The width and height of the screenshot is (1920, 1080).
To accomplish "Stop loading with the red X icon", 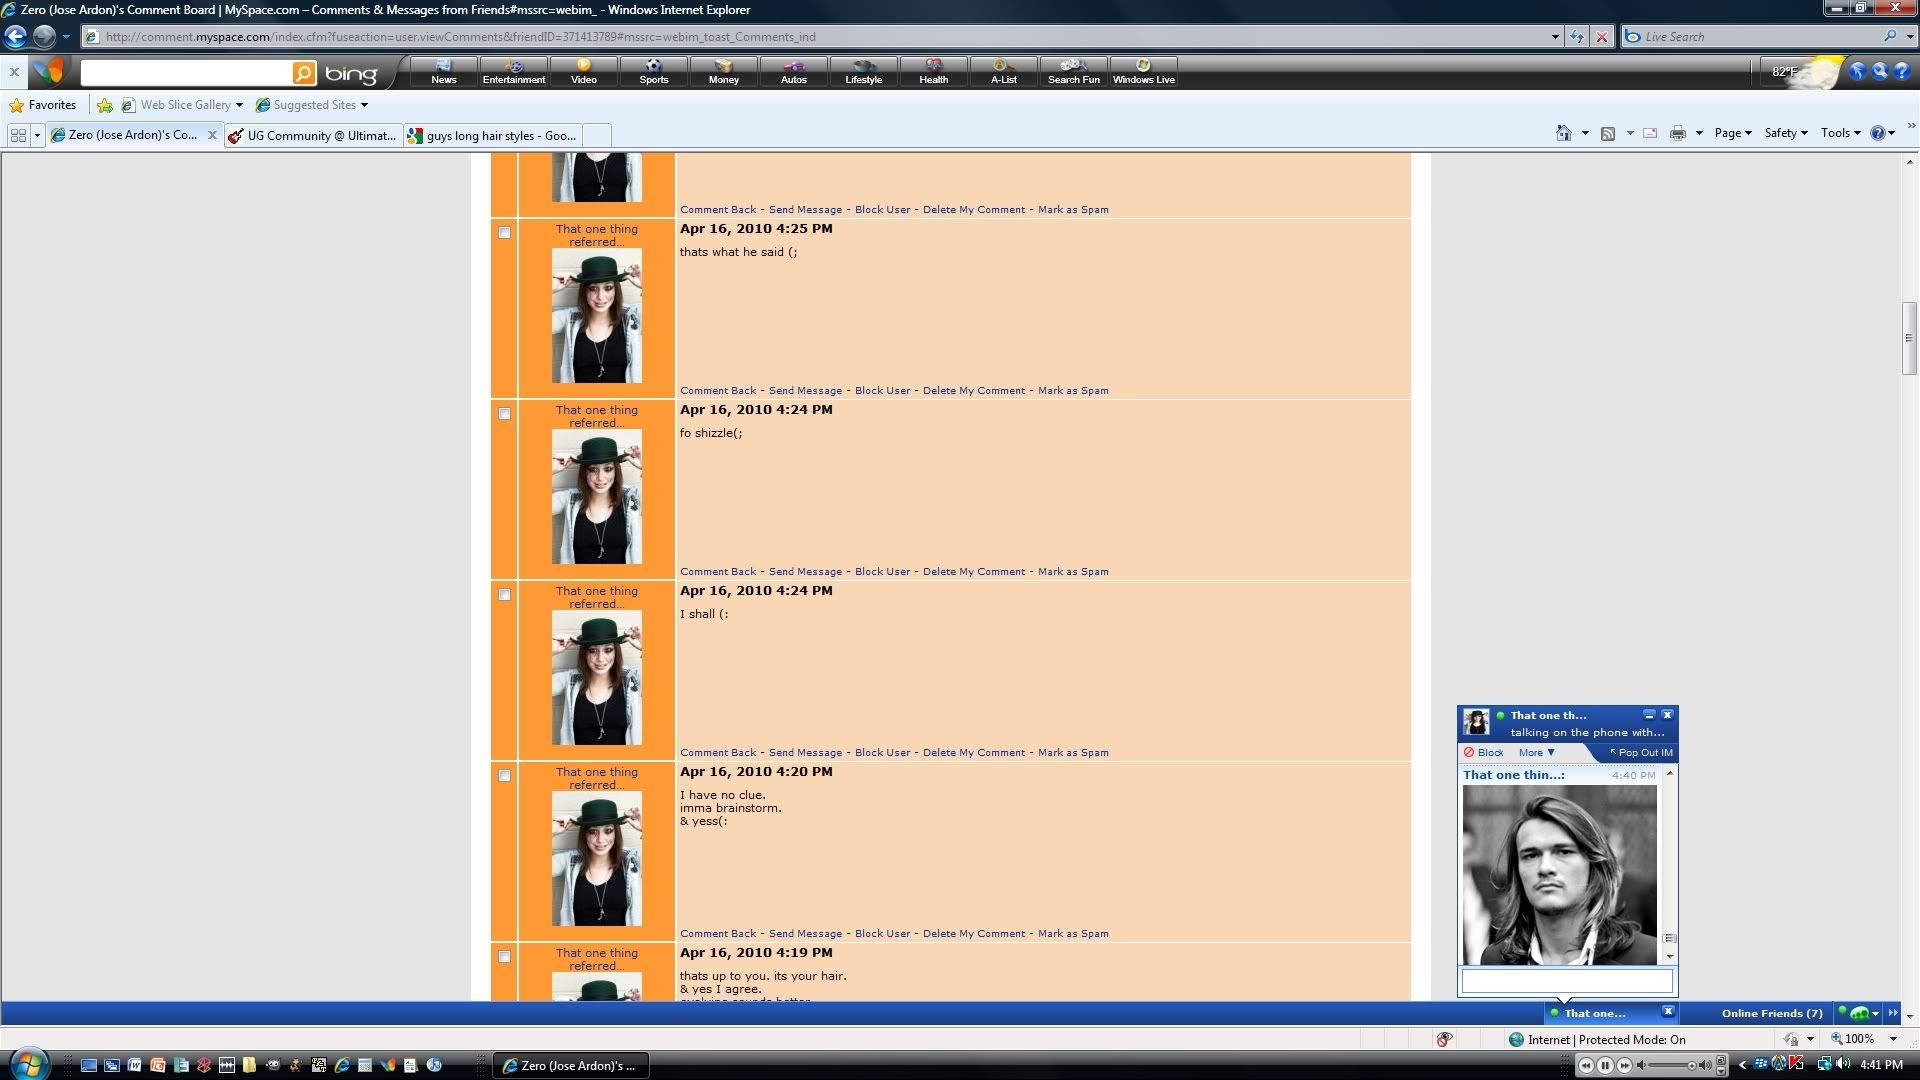I will click(x=1602, y=37).
